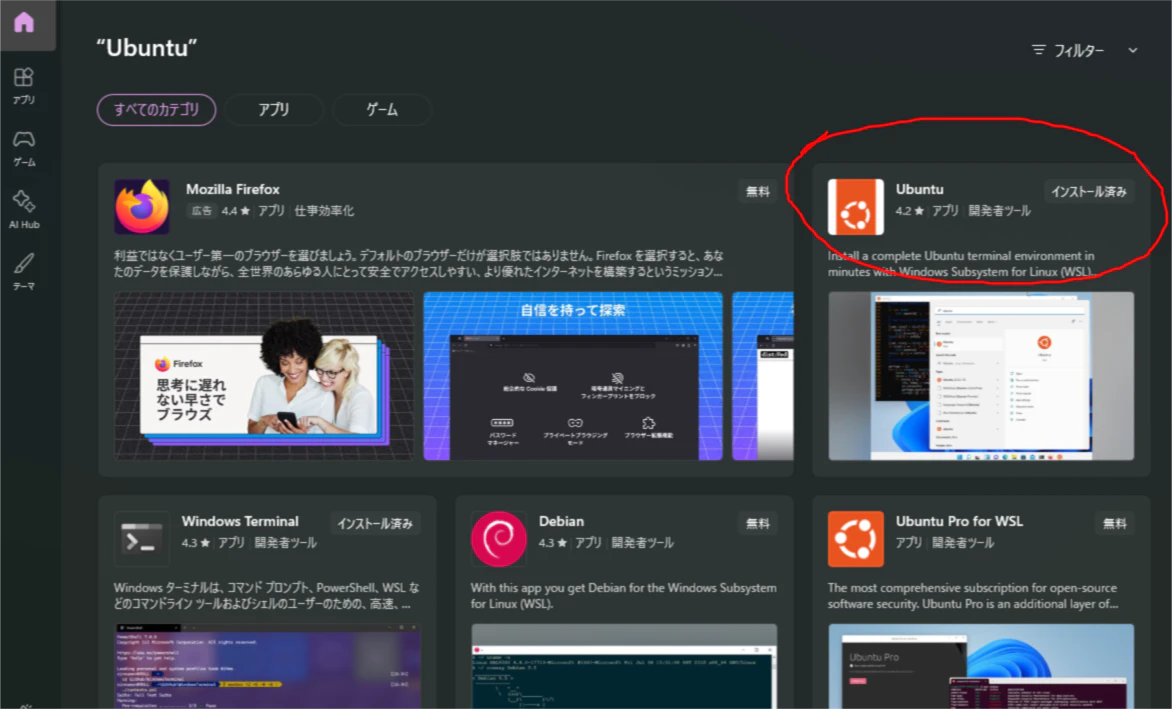
Task: Click the Firefox description text
Action: [419, 264]
